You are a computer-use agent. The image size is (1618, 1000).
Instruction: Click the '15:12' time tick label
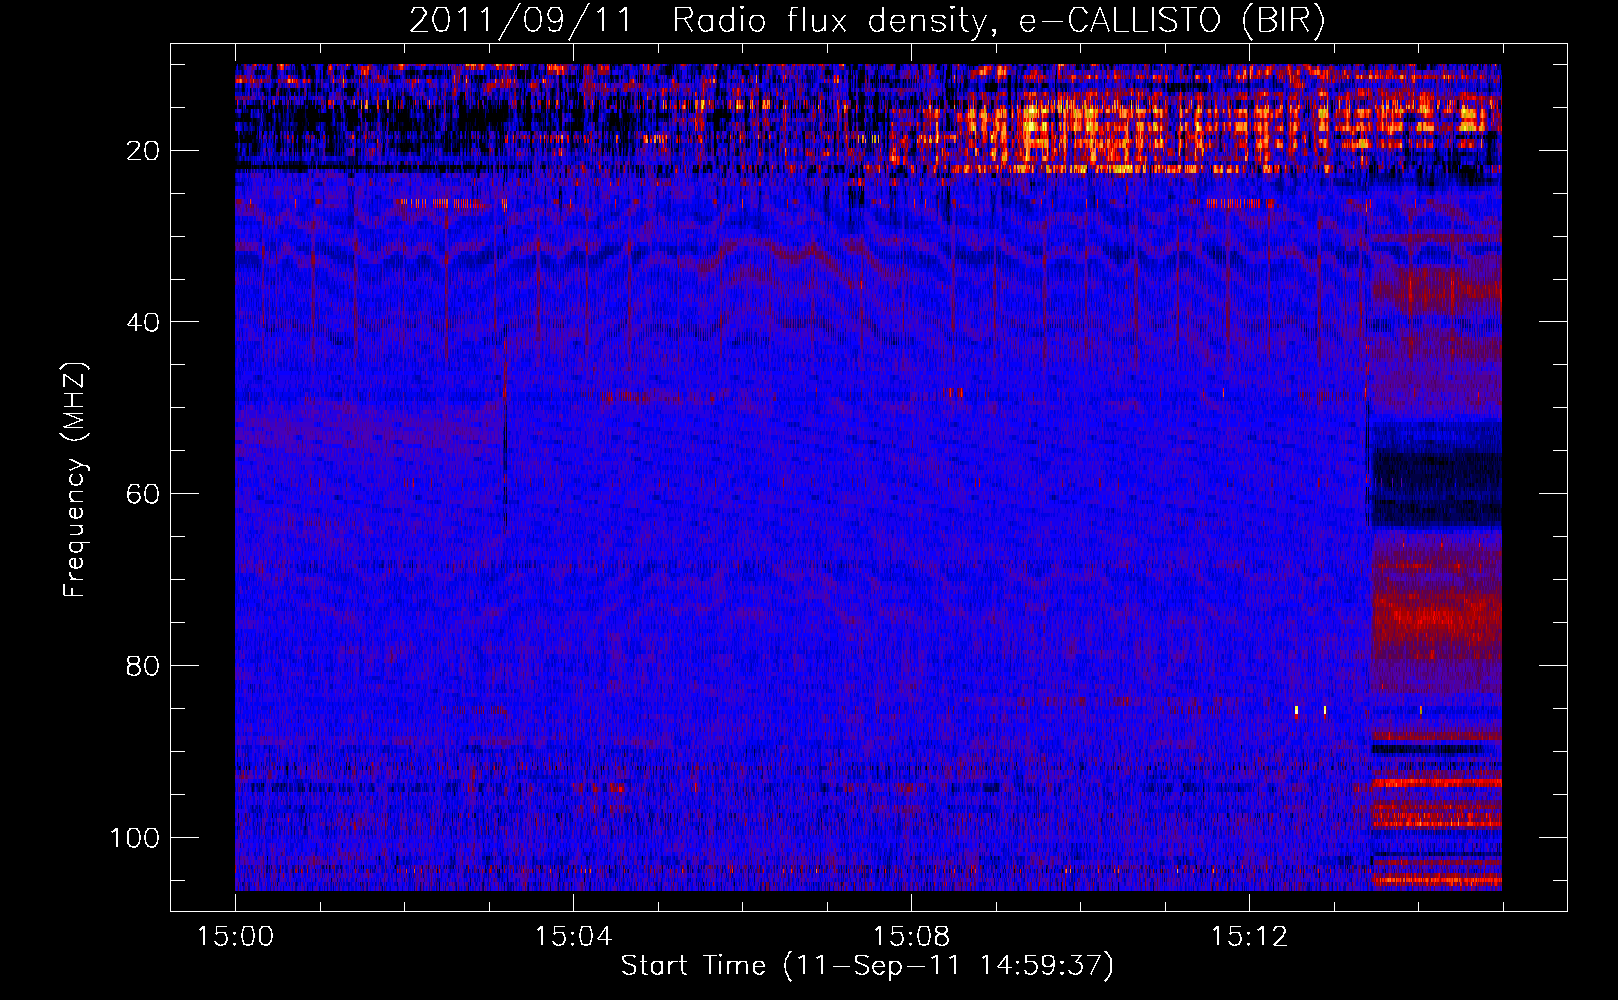pos(1249,937)
